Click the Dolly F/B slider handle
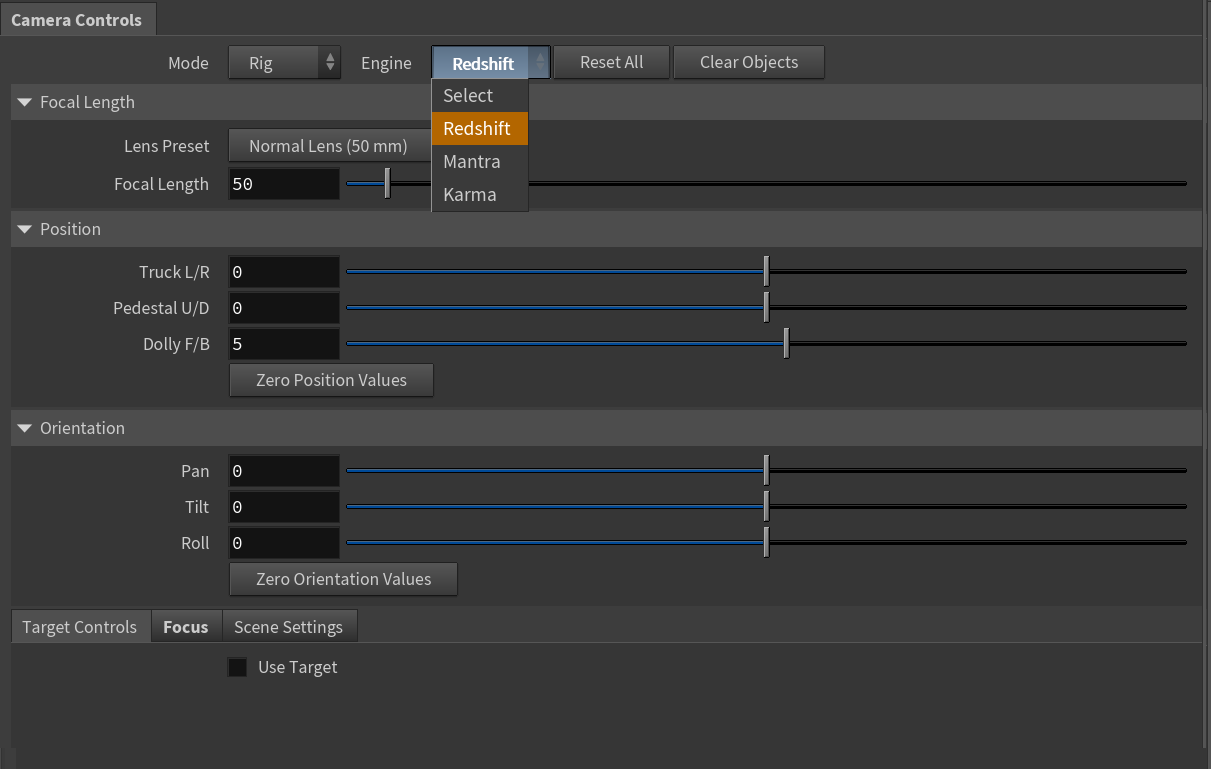Screen dimensions: 1211x769 (x=786, y=343)
